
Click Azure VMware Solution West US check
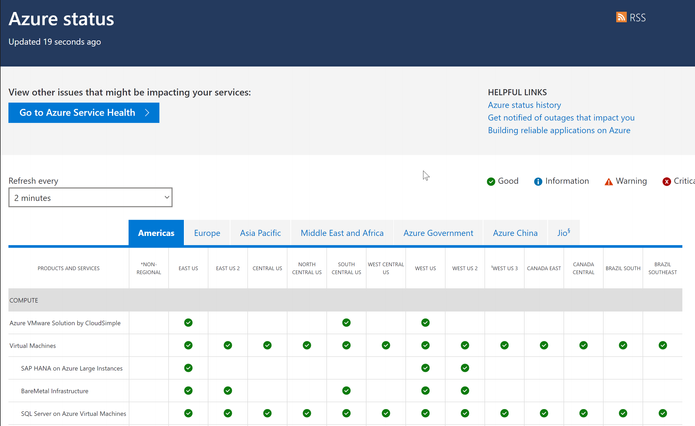426,323
